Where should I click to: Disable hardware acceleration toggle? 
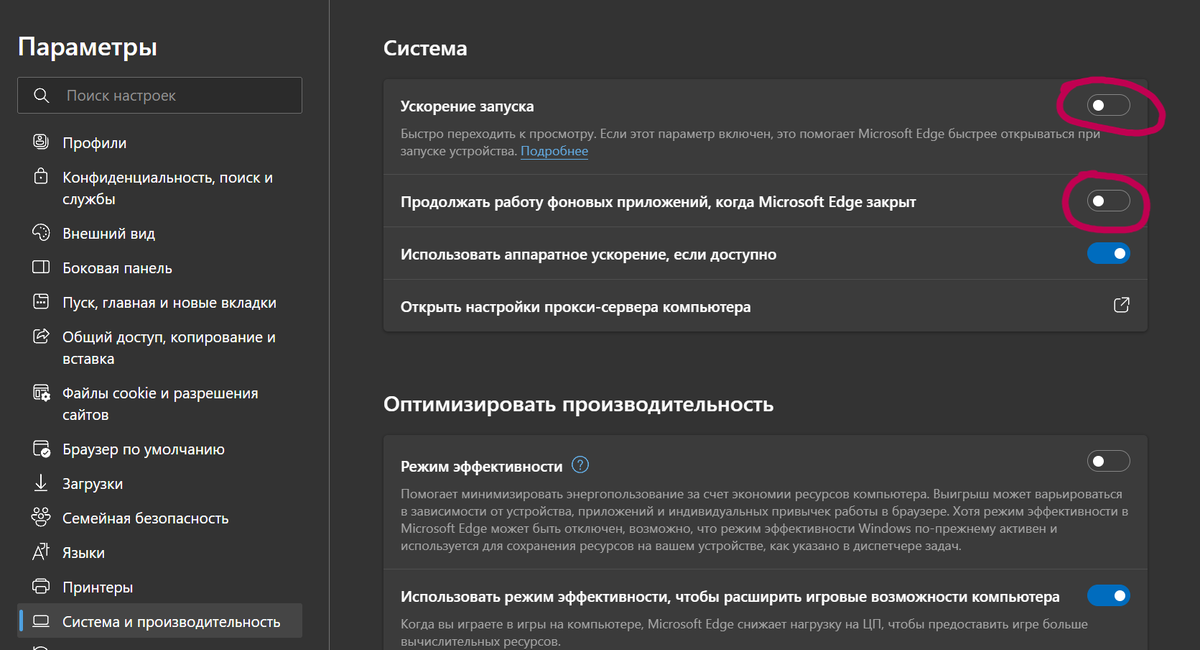click(1108, 253)
